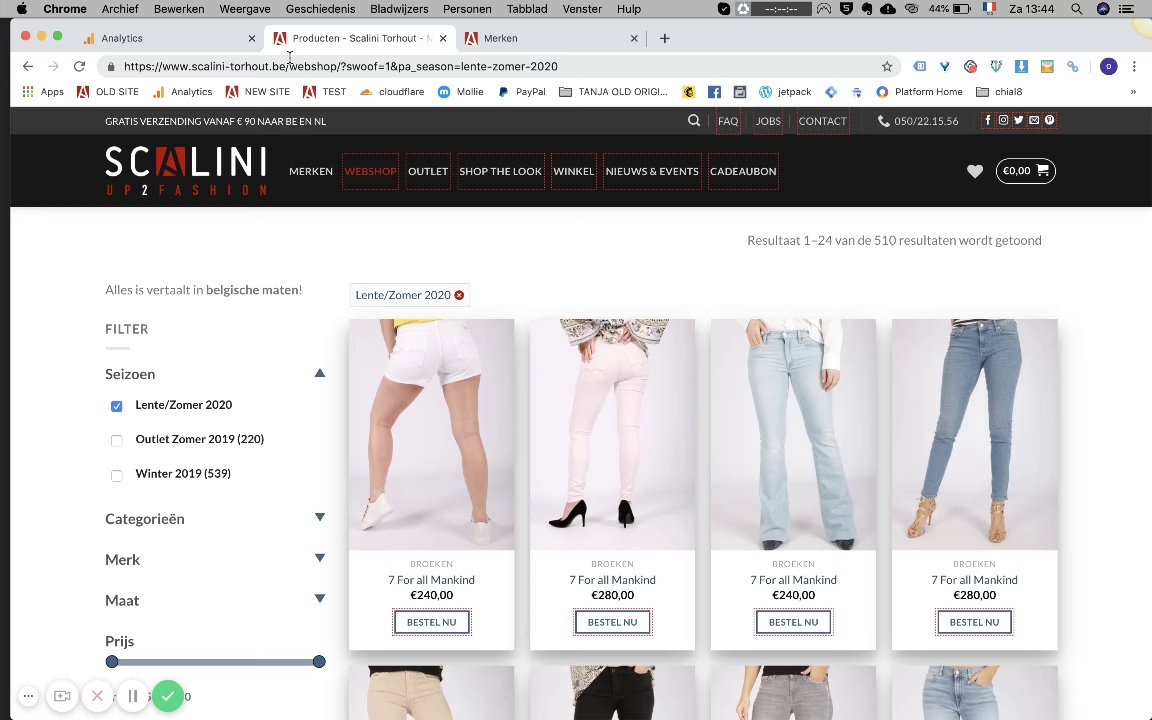Open the FAQ link in top bar

pyautogui.click(x=728, y=121)
